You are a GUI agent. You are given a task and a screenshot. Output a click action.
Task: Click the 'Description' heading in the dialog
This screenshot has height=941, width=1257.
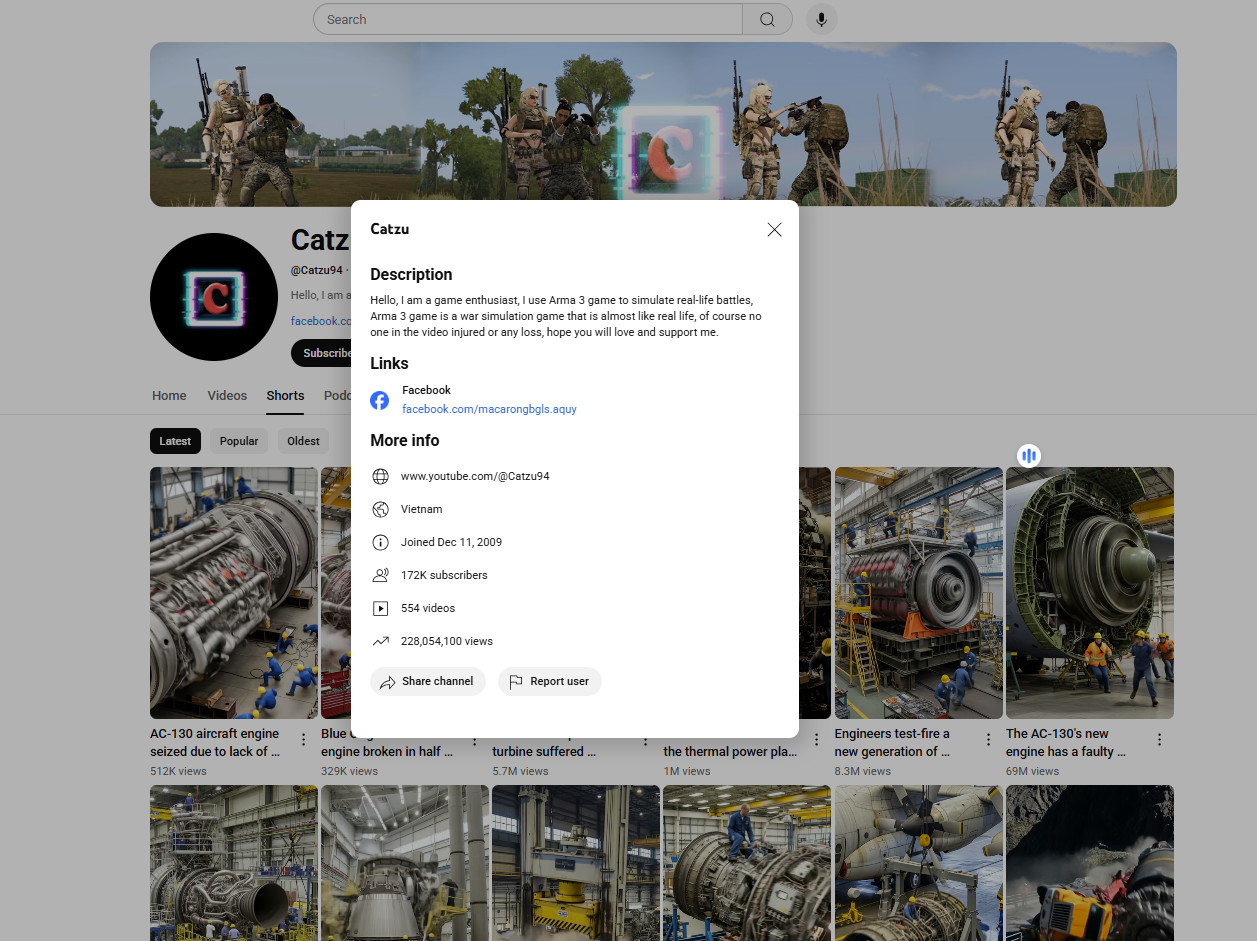pyautogui.click(x=411, y=274)
